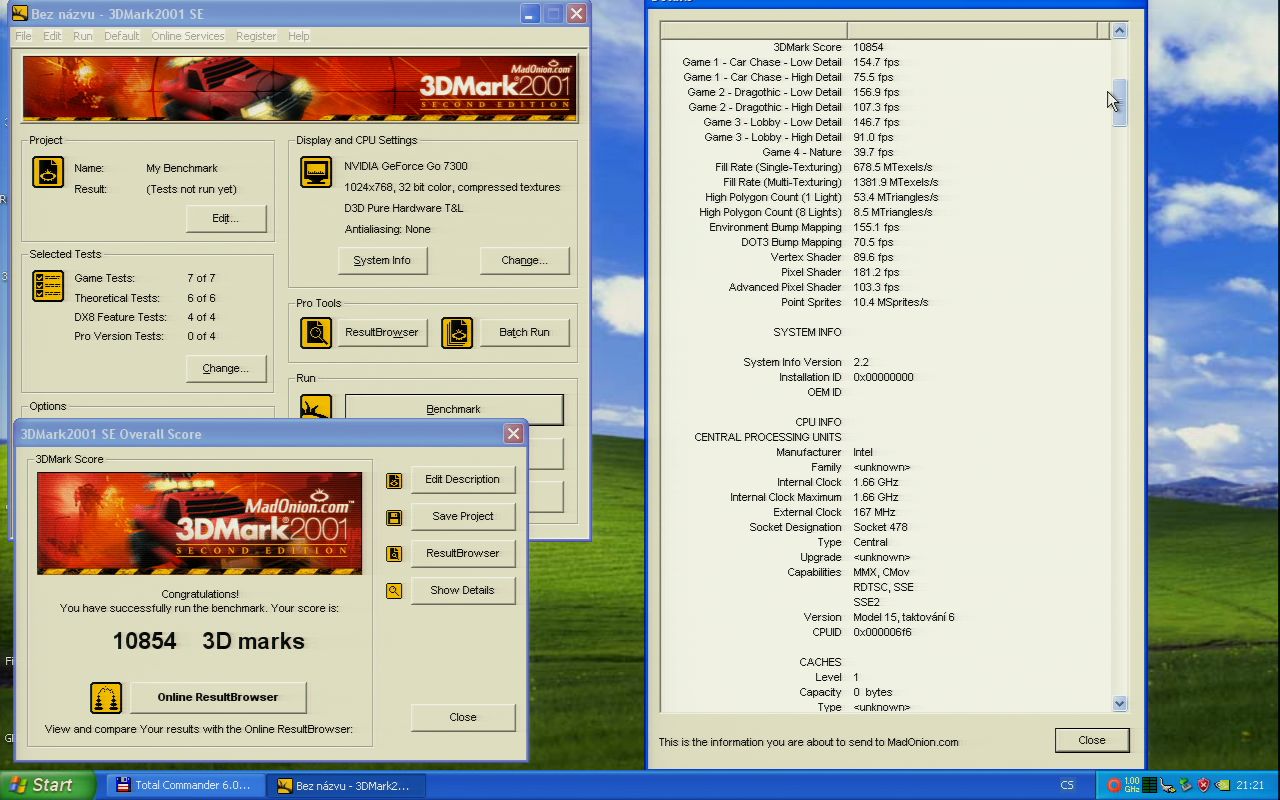Click the 'Game 4 - Nature' row label
This screenshot has width=1280, height=800.
pos(802,152)
